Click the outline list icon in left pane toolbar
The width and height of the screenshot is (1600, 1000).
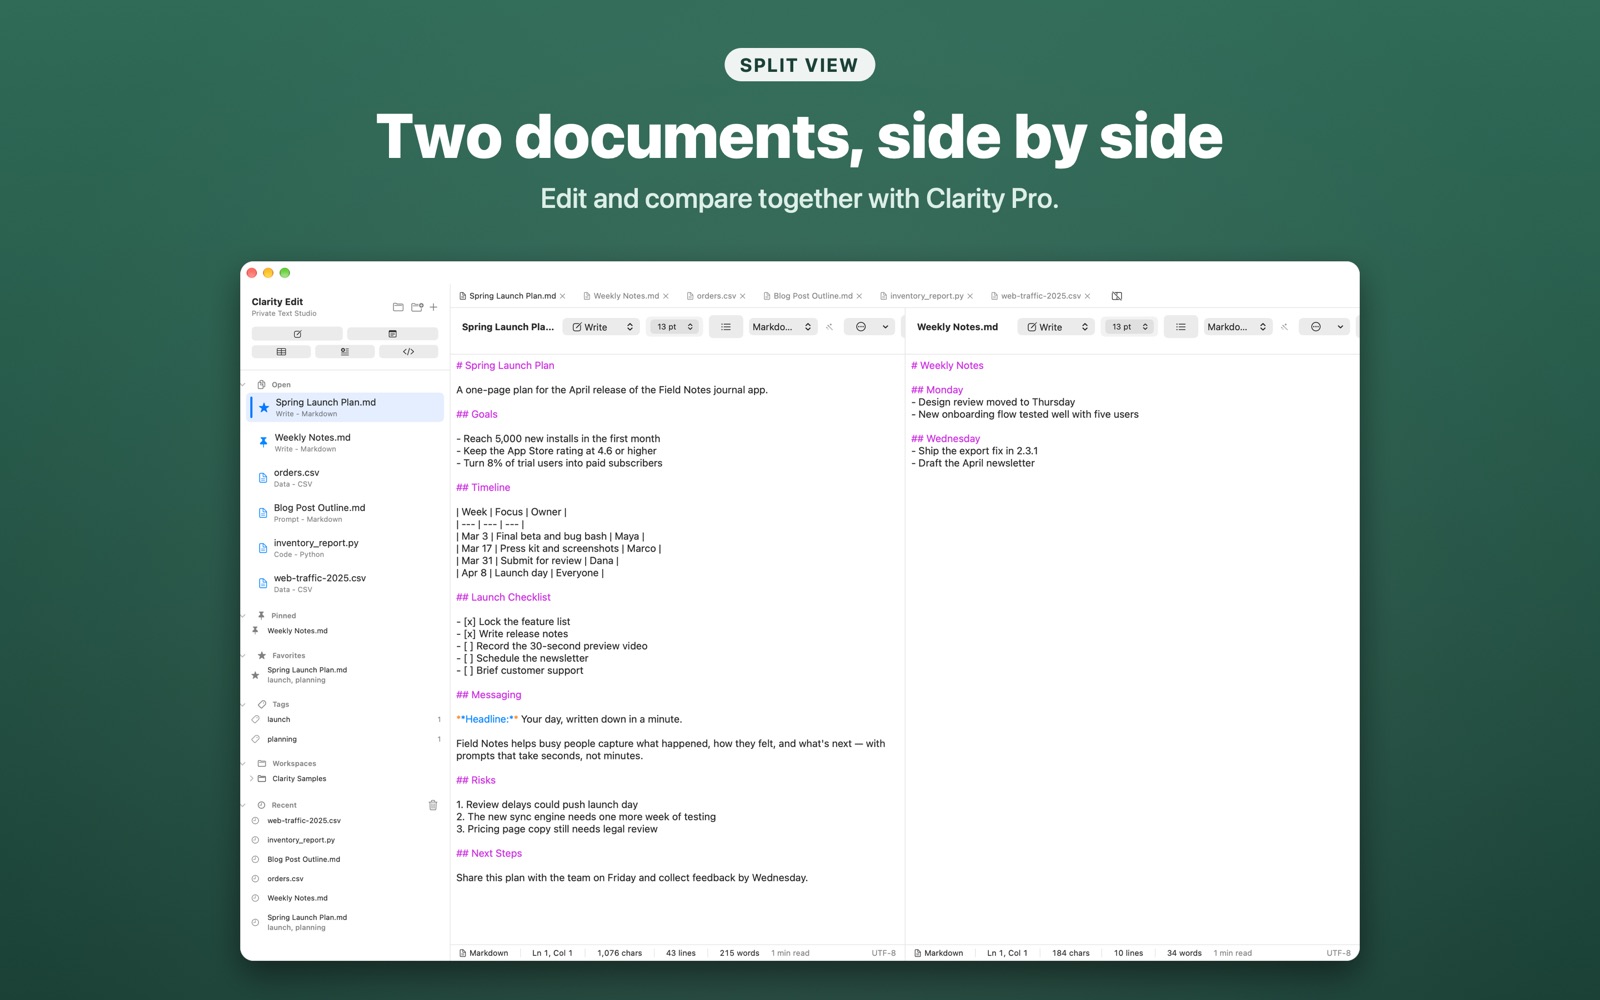tap(726, 327)
